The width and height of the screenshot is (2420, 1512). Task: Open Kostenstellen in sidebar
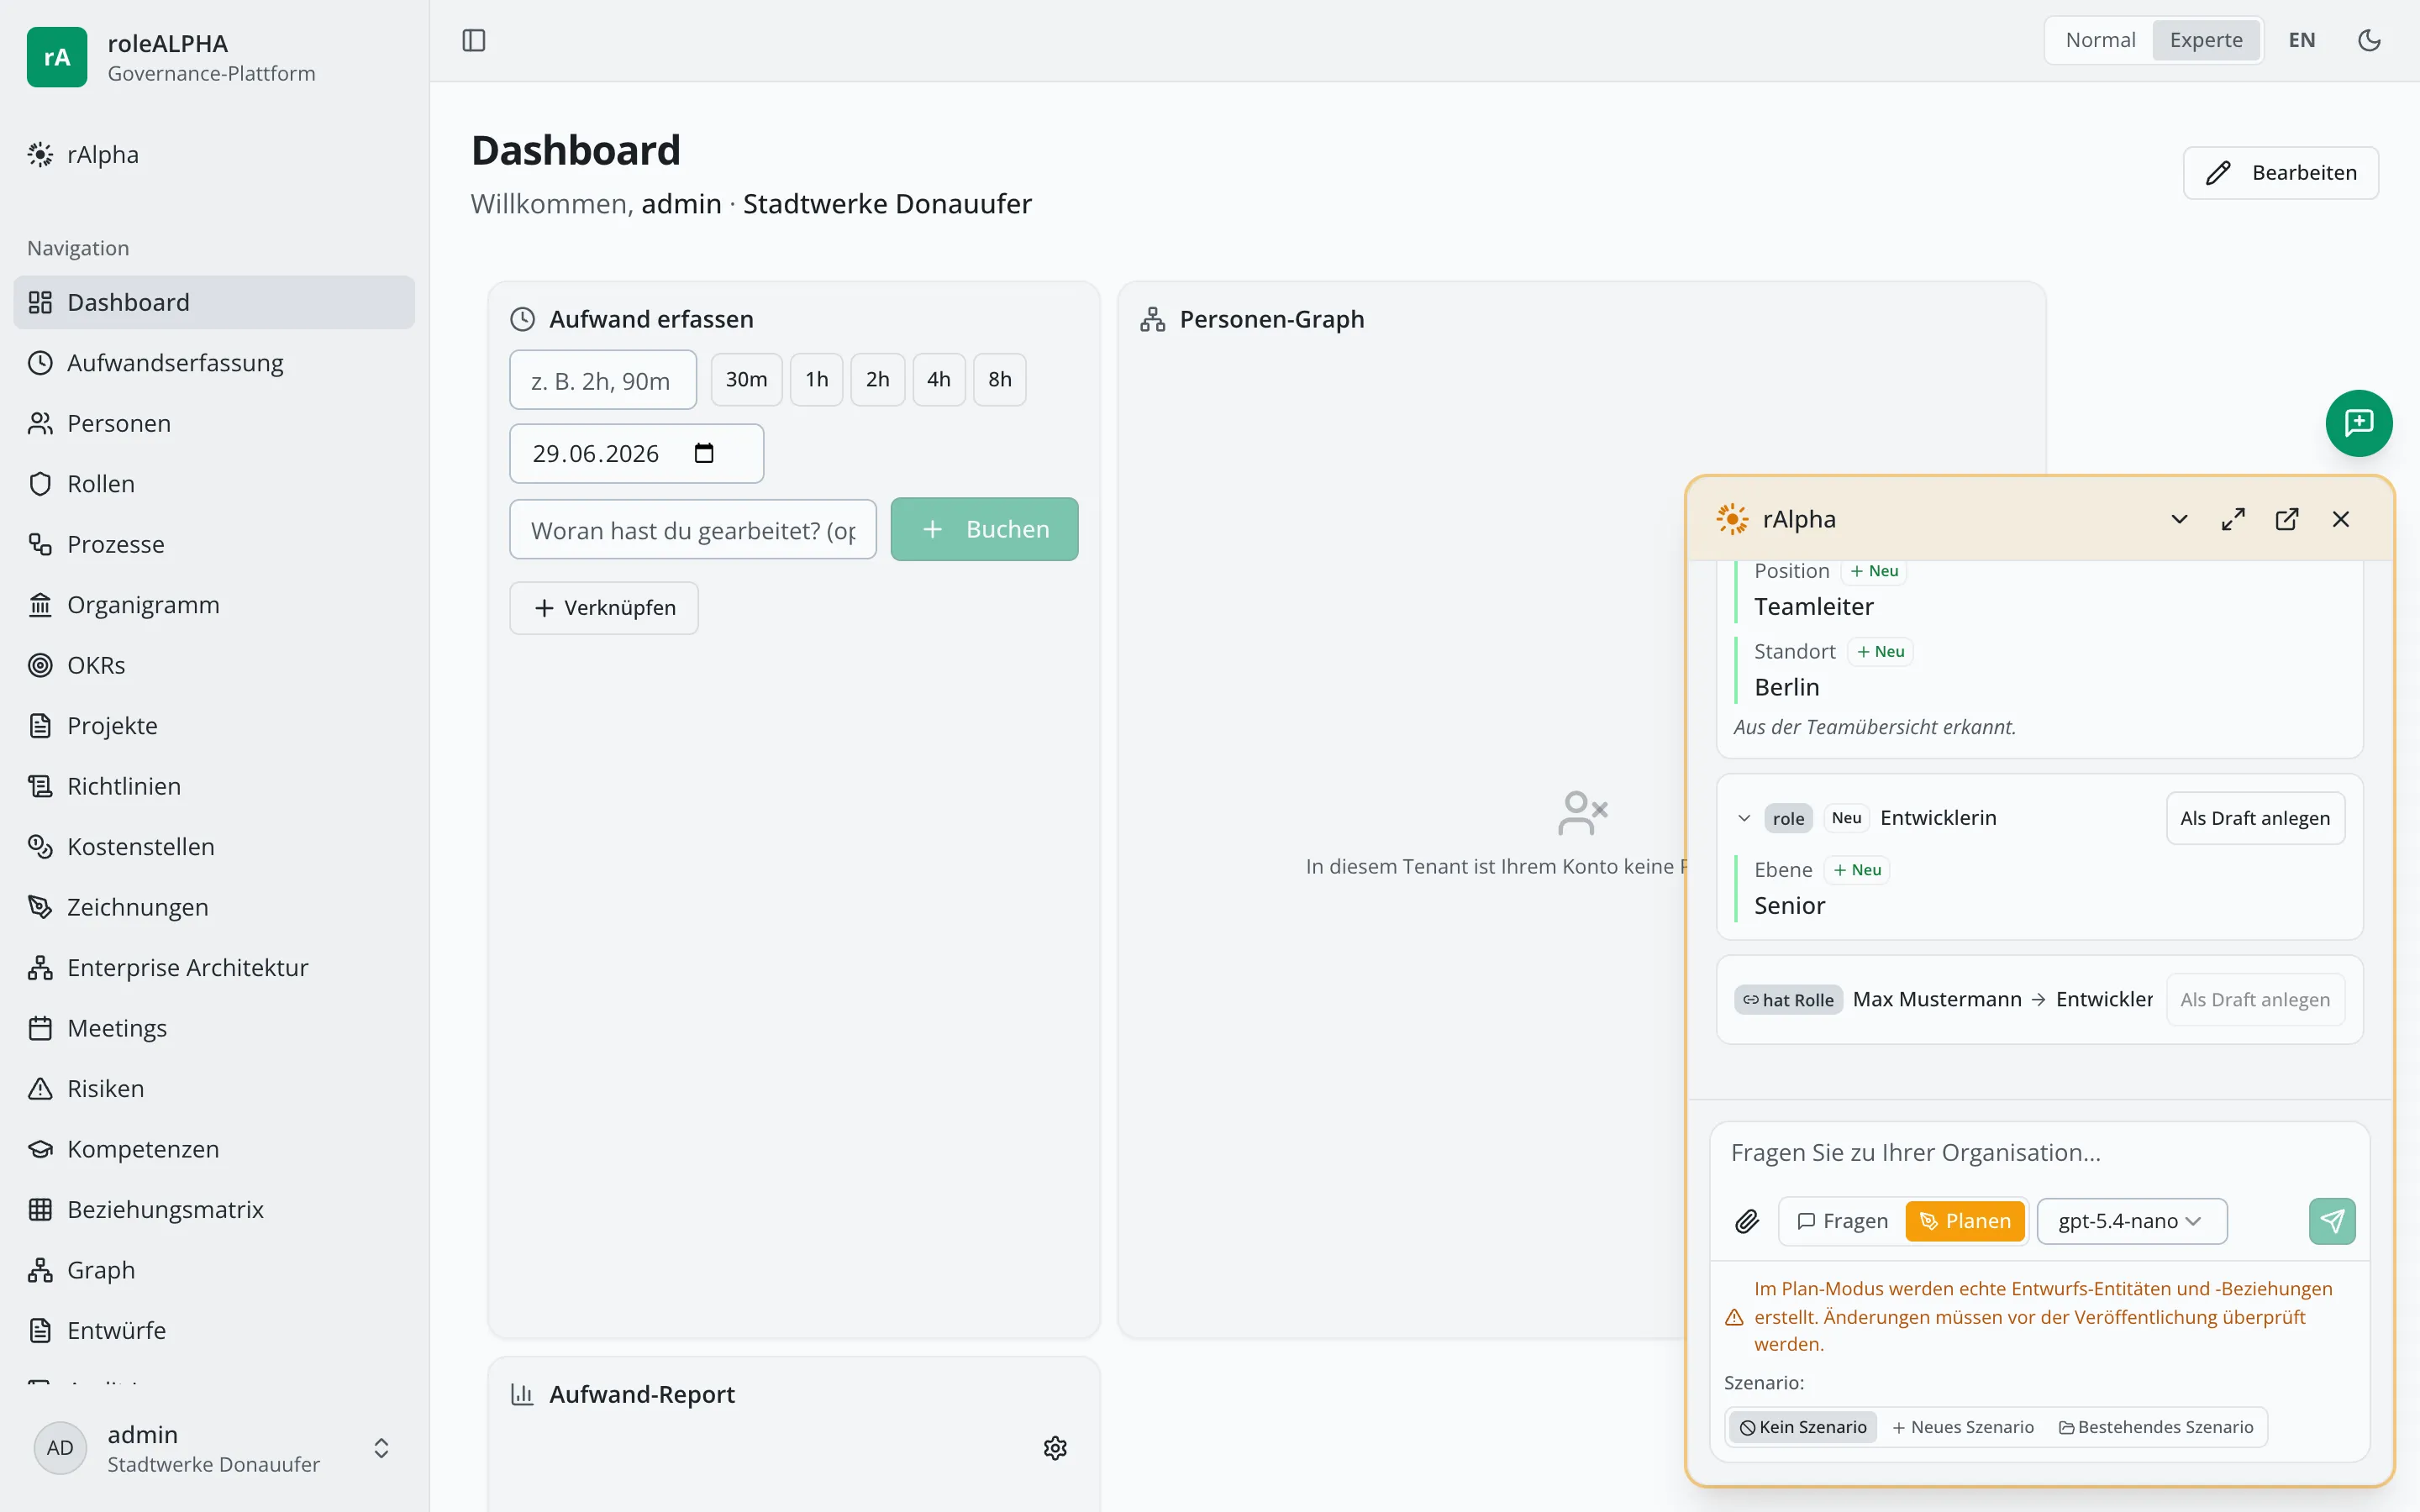click(214, 847)
